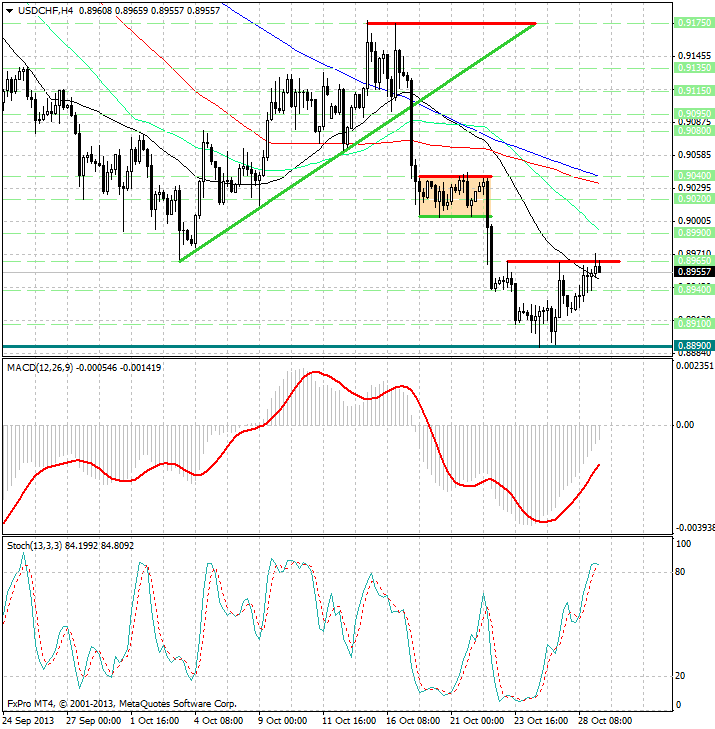This screenshot has height=729, width=715.
Task: Click the 0.90400 price level label
Action: point(693,176)
